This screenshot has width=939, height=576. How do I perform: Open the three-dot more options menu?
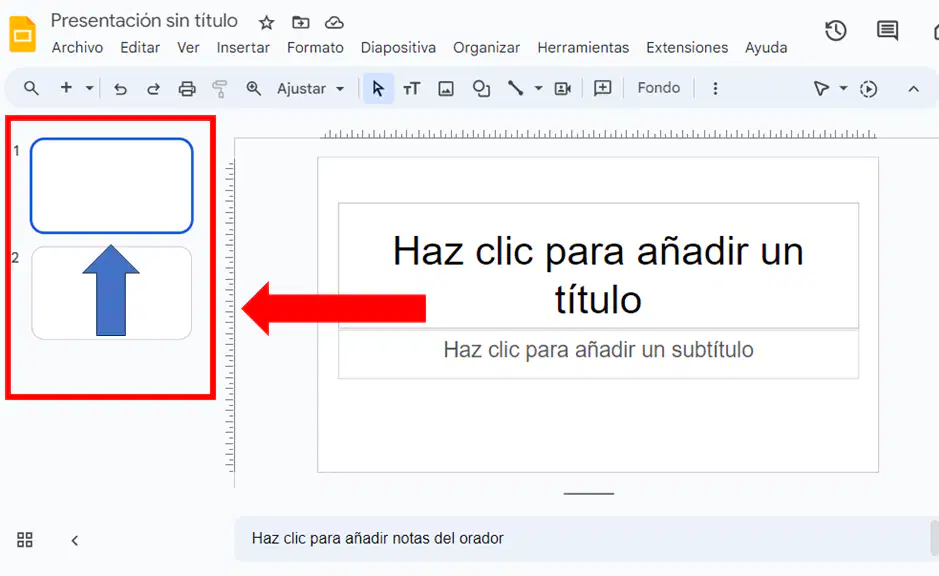pos(715,89)
